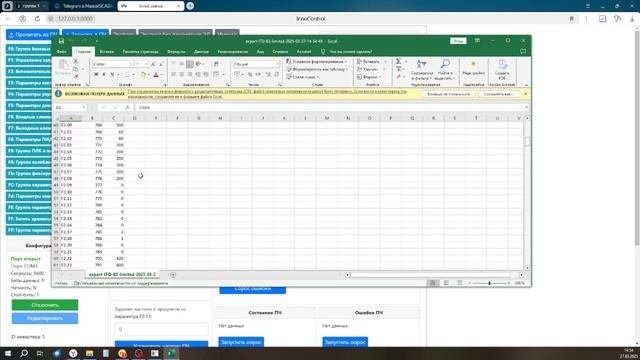The width and height of the screenshot is (640, 360).
Task: Apply percent number style
Action: tap(250, 74)
